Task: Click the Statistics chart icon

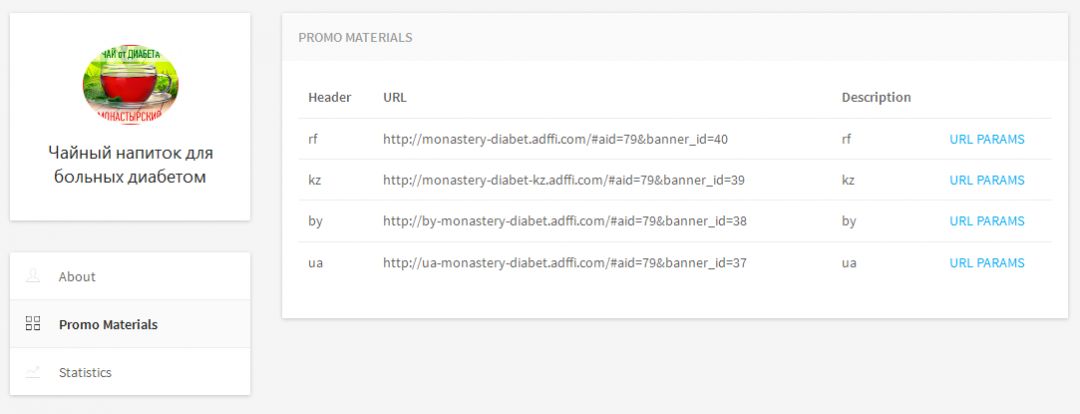Action: pos(32,372)
